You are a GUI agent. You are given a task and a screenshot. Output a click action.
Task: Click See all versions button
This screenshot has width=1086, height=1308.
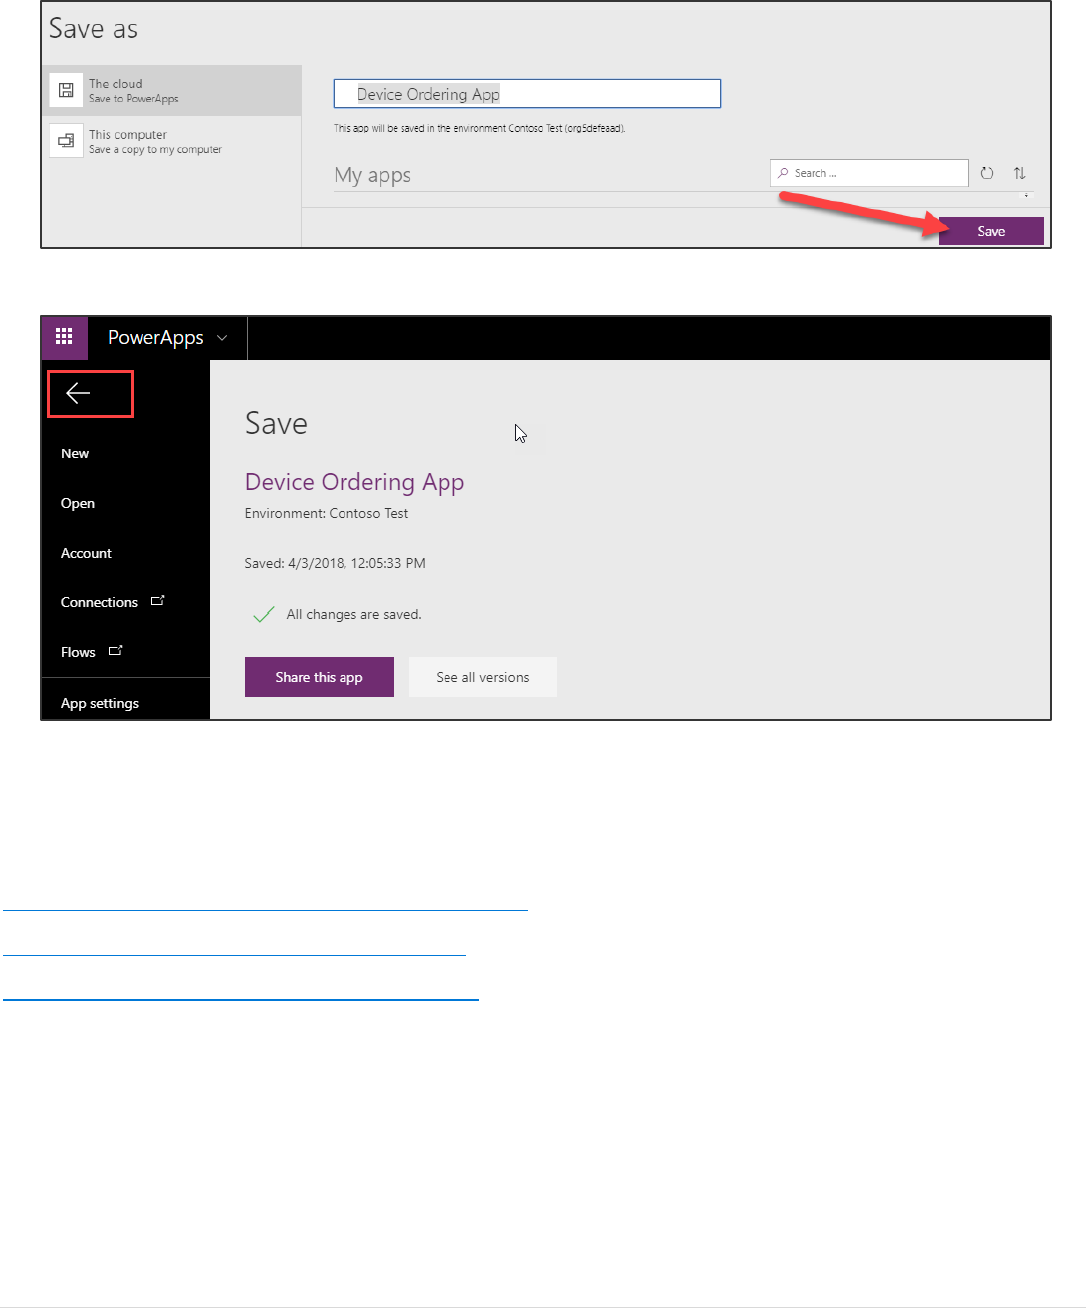(x=483, y=677)
